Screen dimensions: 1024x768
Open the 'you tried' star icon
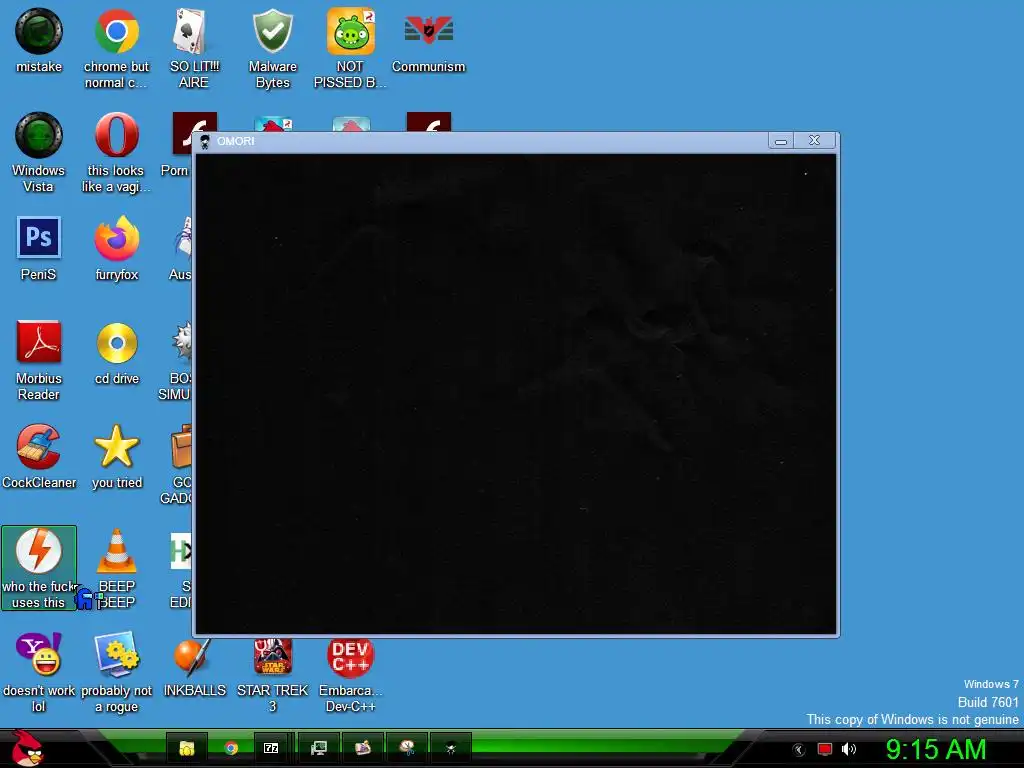point(116,456)
